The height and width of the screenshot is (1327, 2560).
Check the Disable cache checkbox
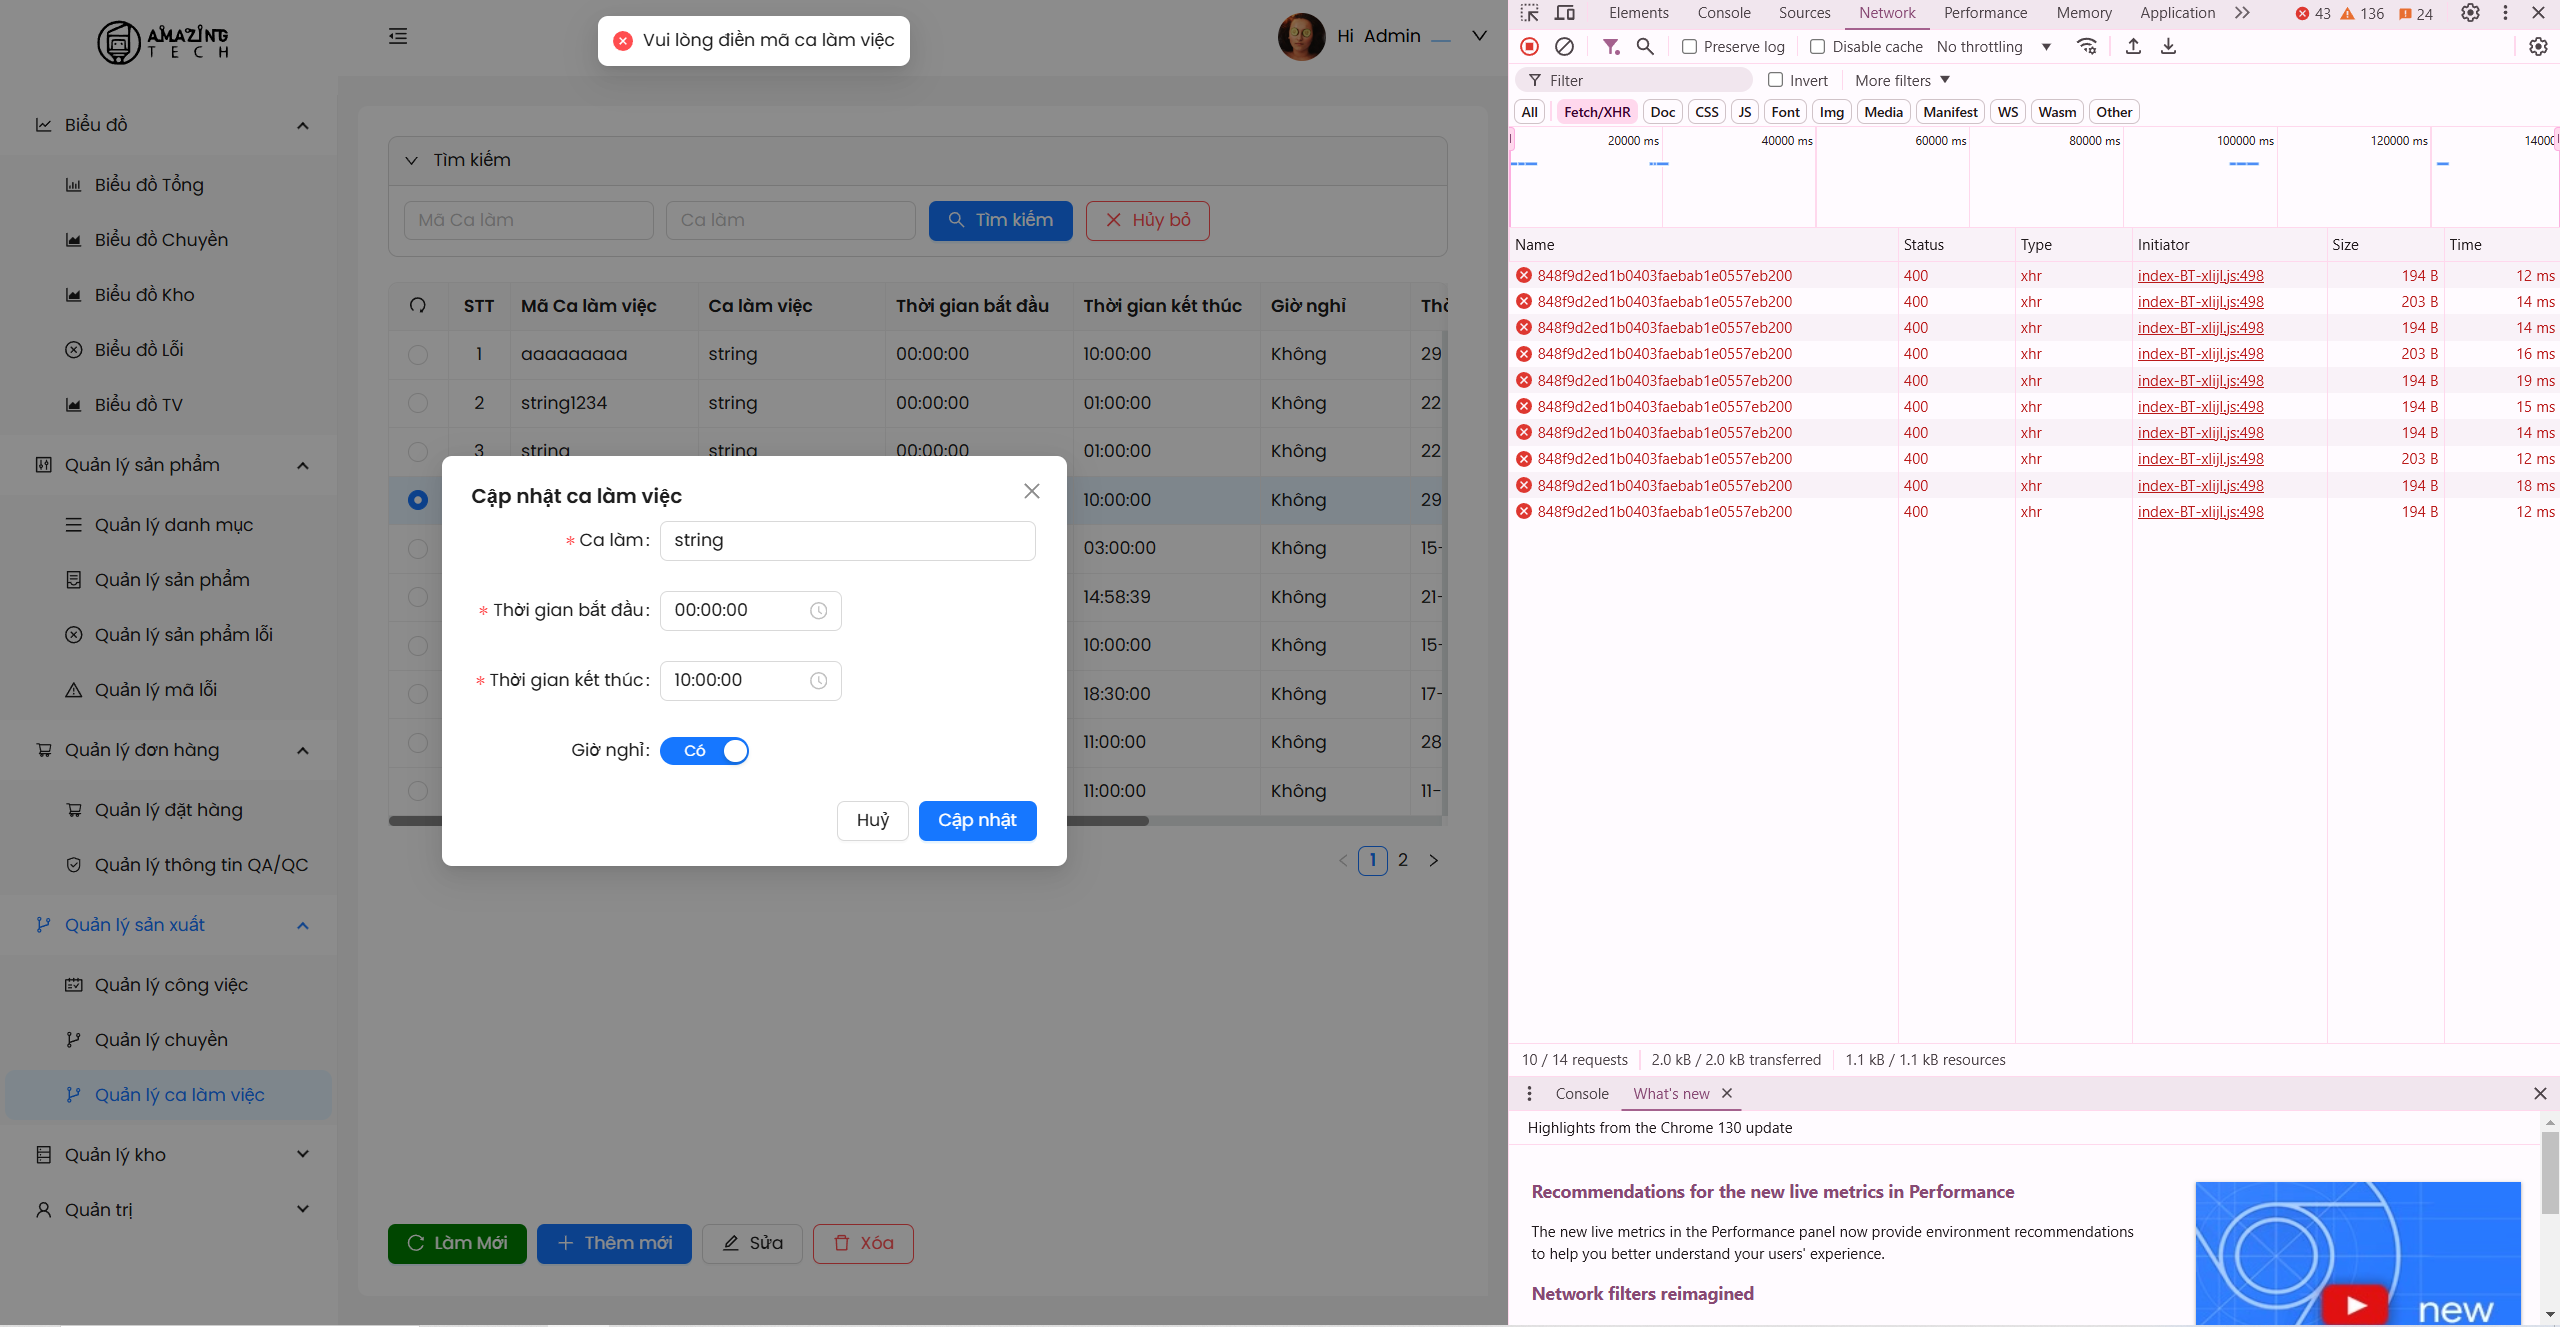point(1818,47)
